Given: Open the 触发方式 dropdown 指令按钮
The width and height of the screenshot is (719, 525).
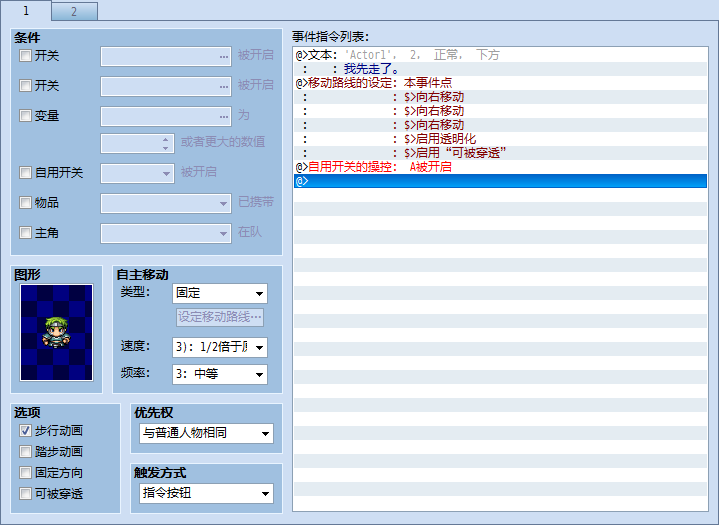Looking at the screenshot, I should click(x=206, y=494).
